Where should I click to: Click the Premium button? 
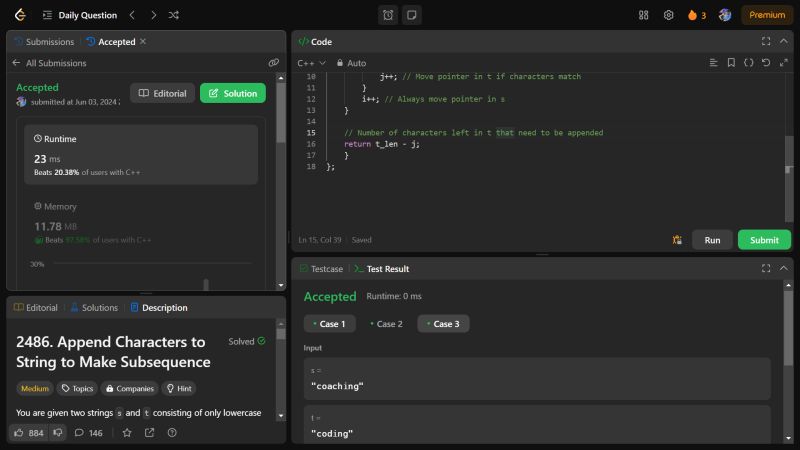pos(767,15)
